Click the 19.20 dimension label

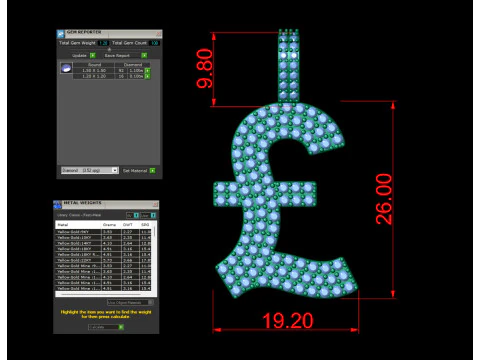tap(288, 320)
